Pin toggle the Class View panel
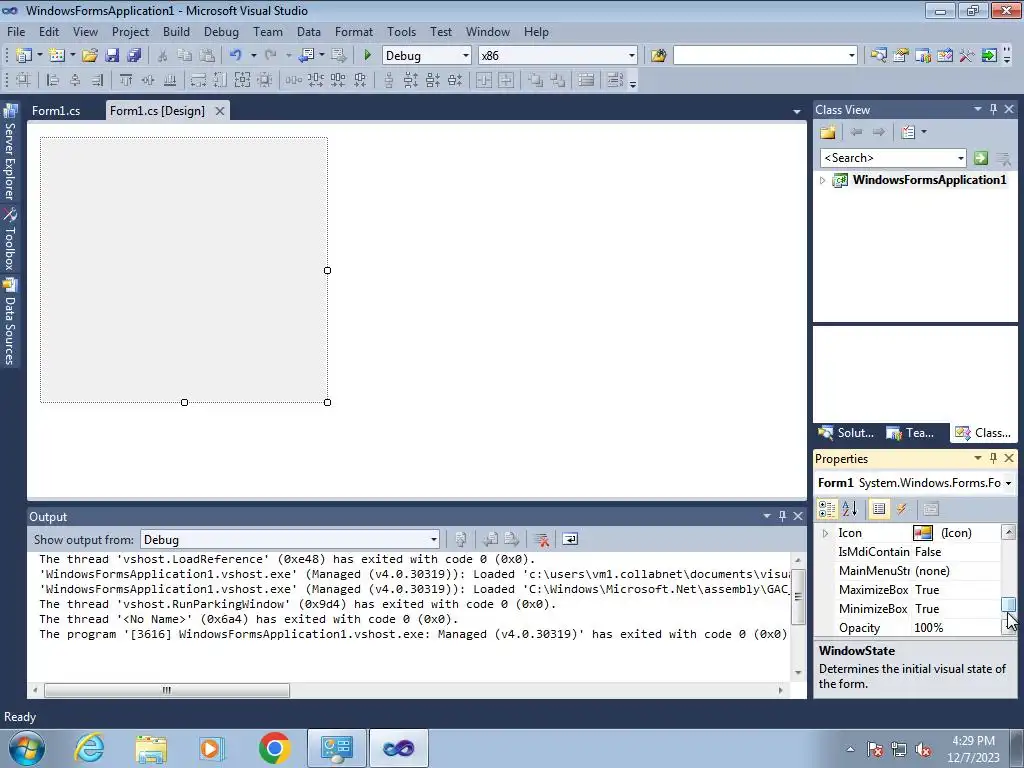1024x768 pixels. click(993, 110)
